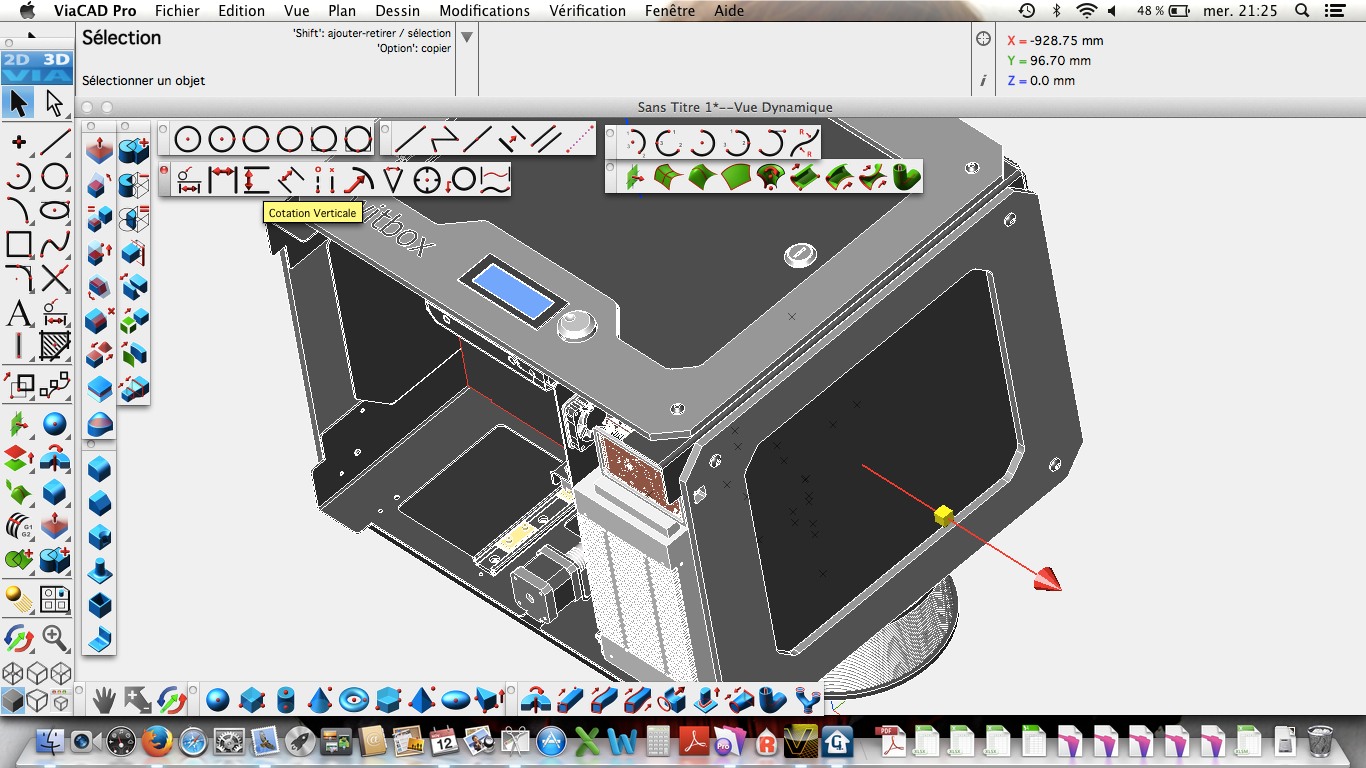Select the hand pan tool
Image resolution: width=1366 pixels, height=768 pixels.
(104, 699)
